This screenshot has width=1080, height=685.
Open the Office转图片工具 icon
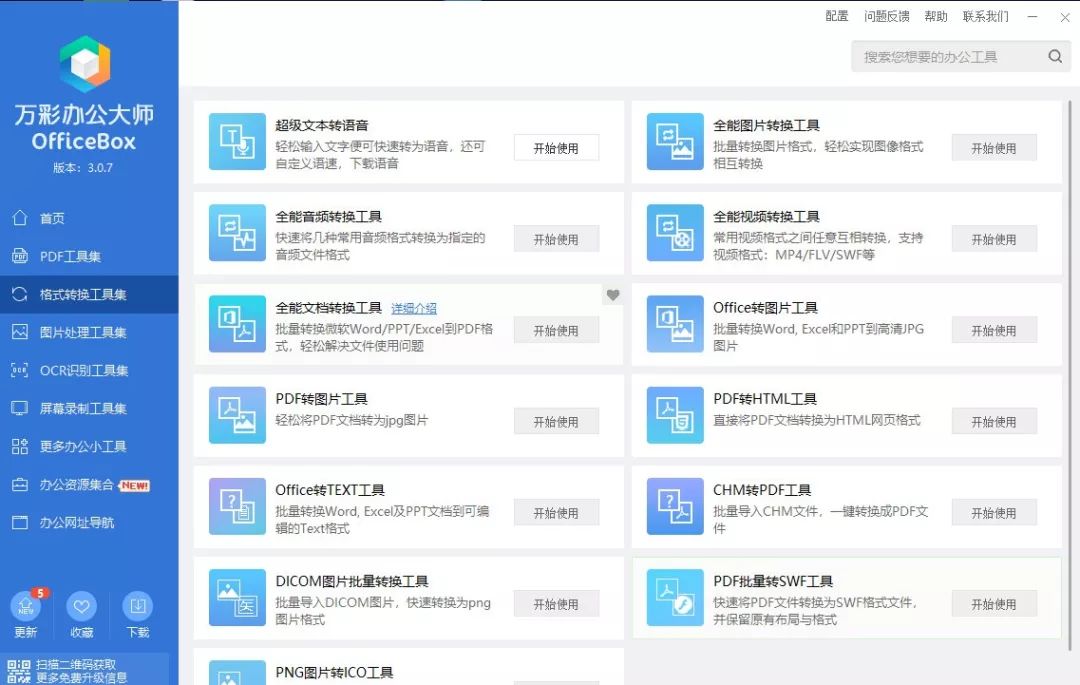[x=675, y=324]
